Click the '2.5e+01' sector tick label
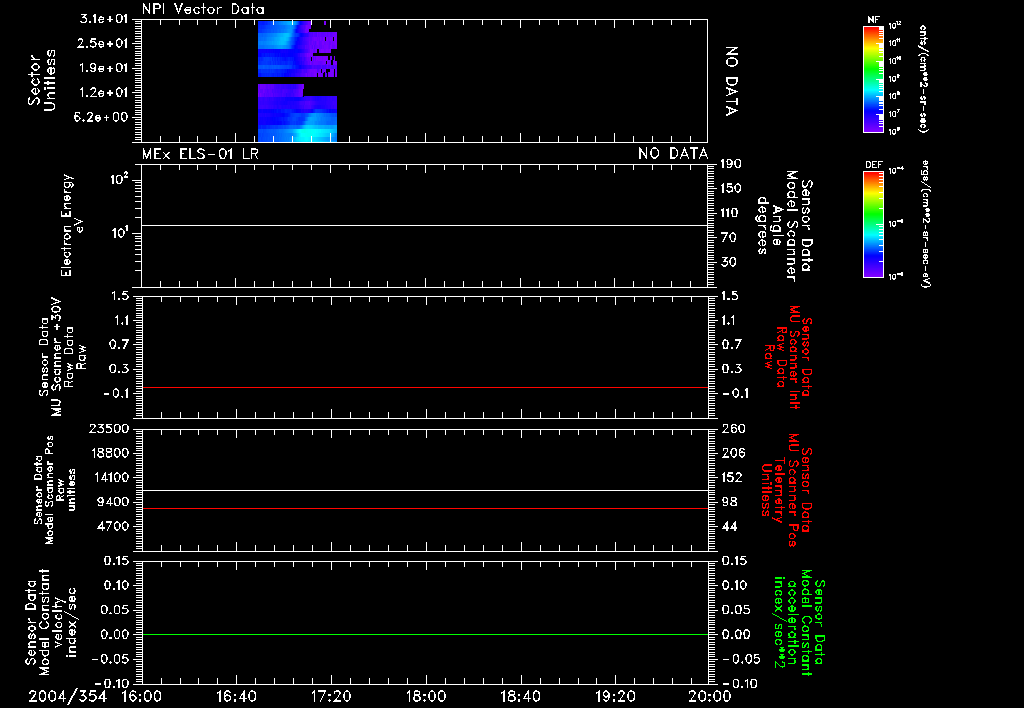The image size is (1024, 708). pos(104,43)
